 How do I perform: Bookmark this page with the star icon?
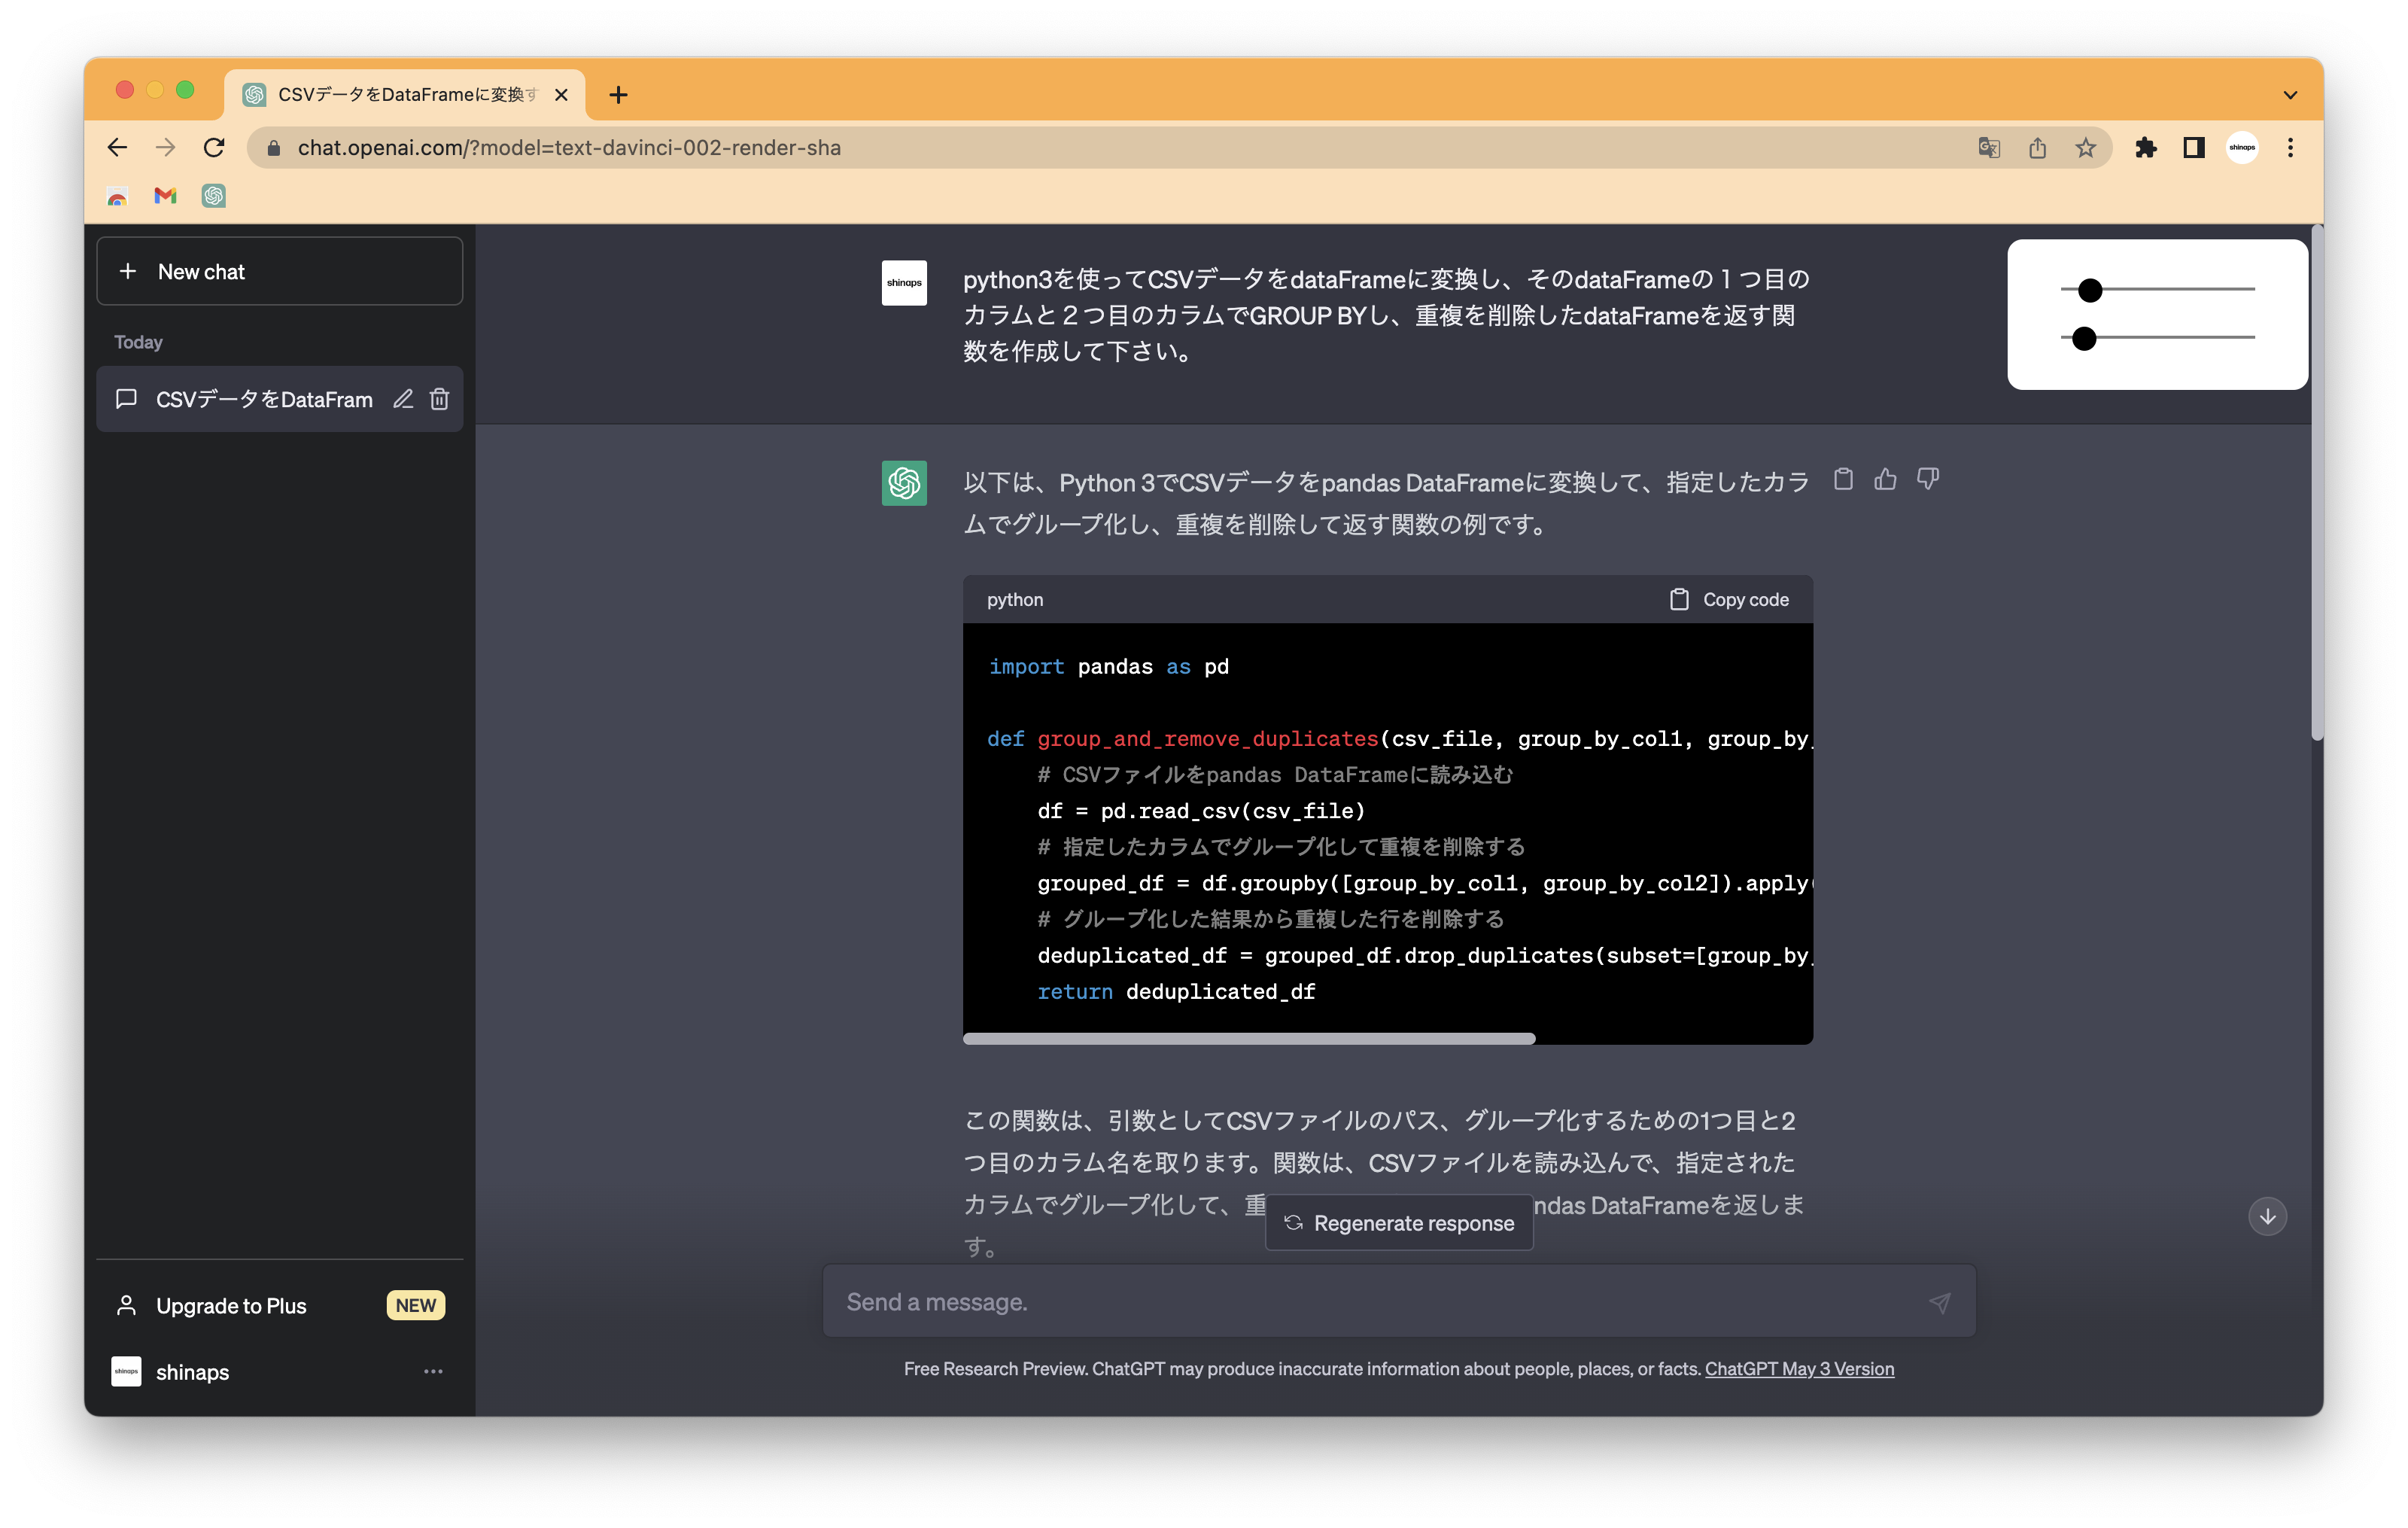click(x=2085, y=148)
